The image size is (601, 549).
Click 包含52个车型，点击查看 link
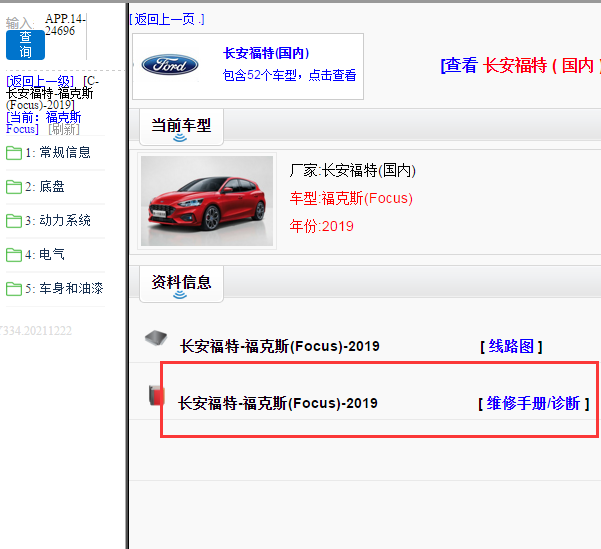click(x=289, y=75)
